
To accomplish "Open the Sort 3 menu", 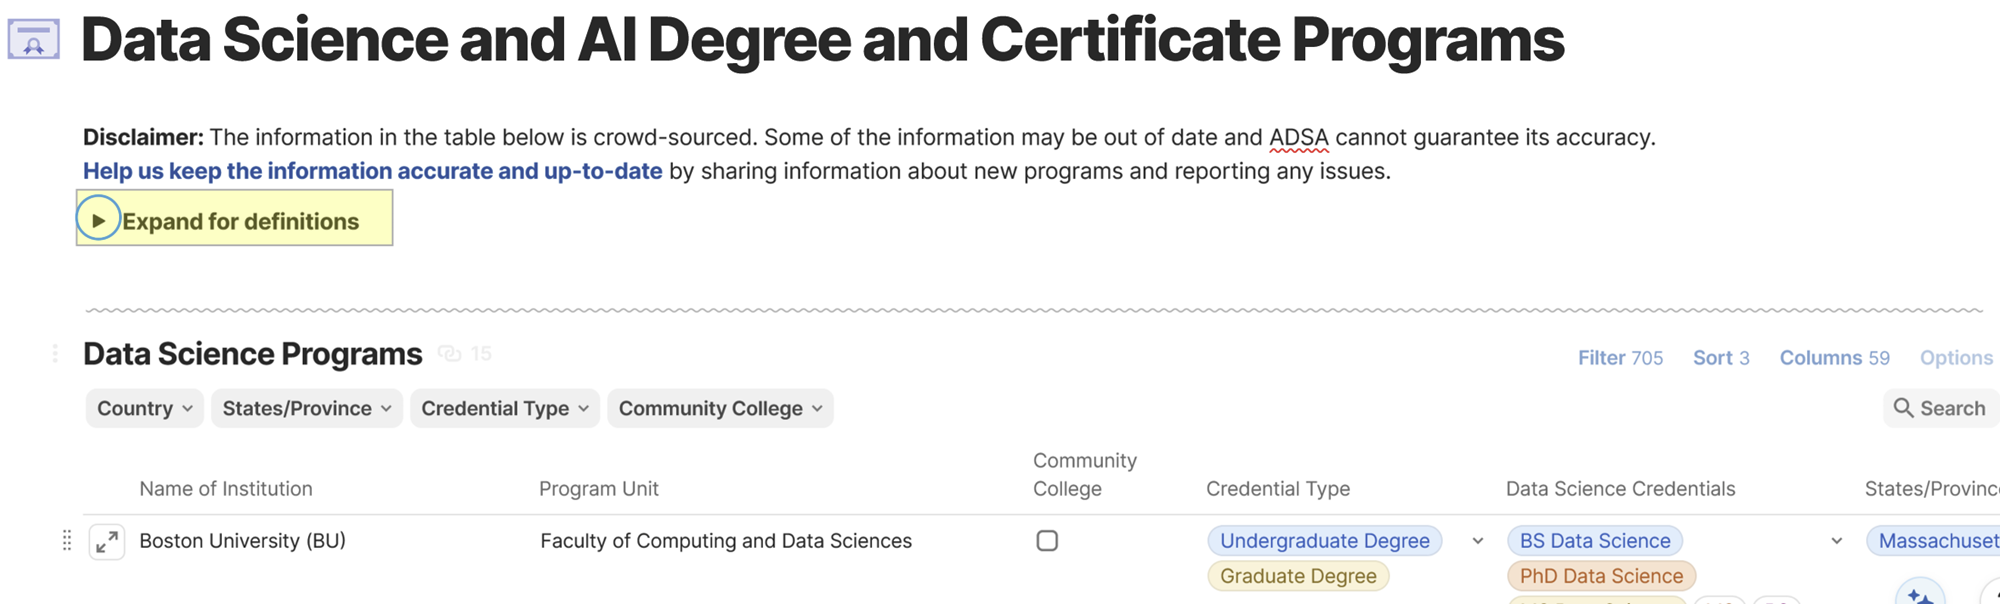I will [x=1721, y=358].
